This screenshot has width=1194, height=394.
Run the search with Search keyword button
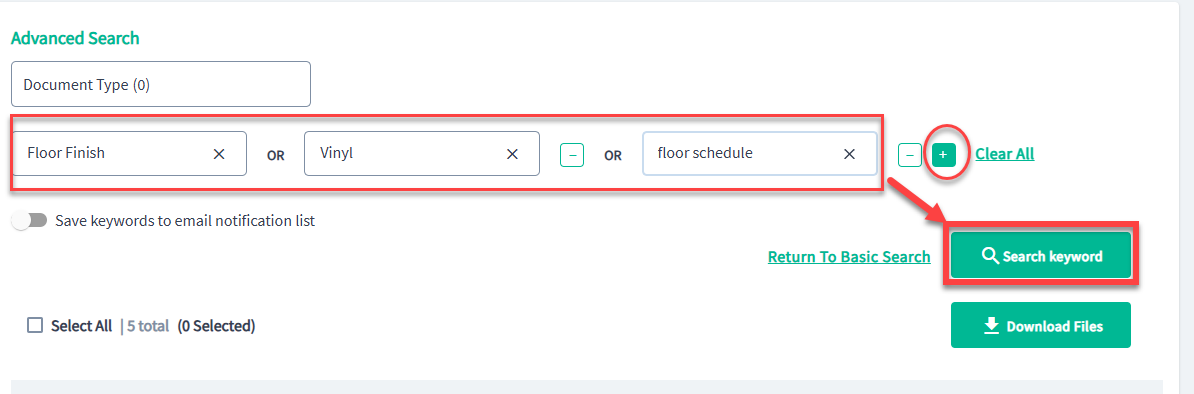coord(1041,256)
